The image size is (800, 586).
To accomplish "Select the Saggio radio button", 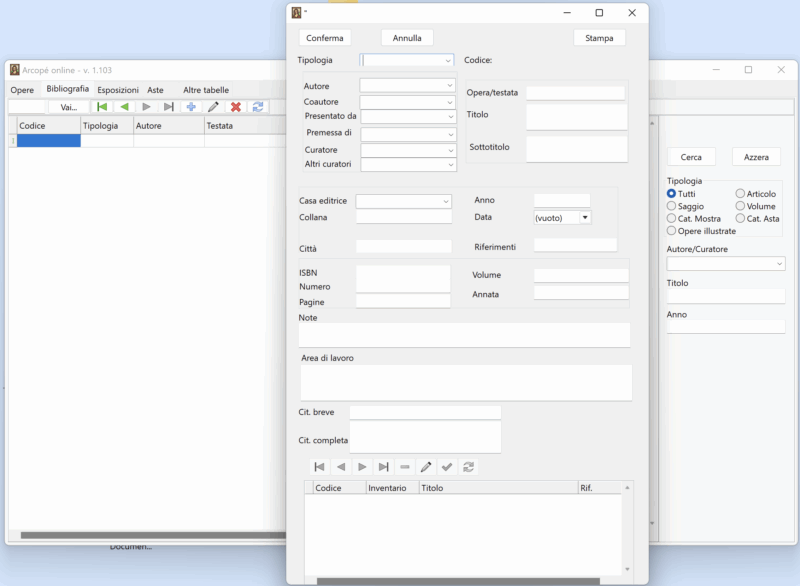I will (x=672, y=206).
